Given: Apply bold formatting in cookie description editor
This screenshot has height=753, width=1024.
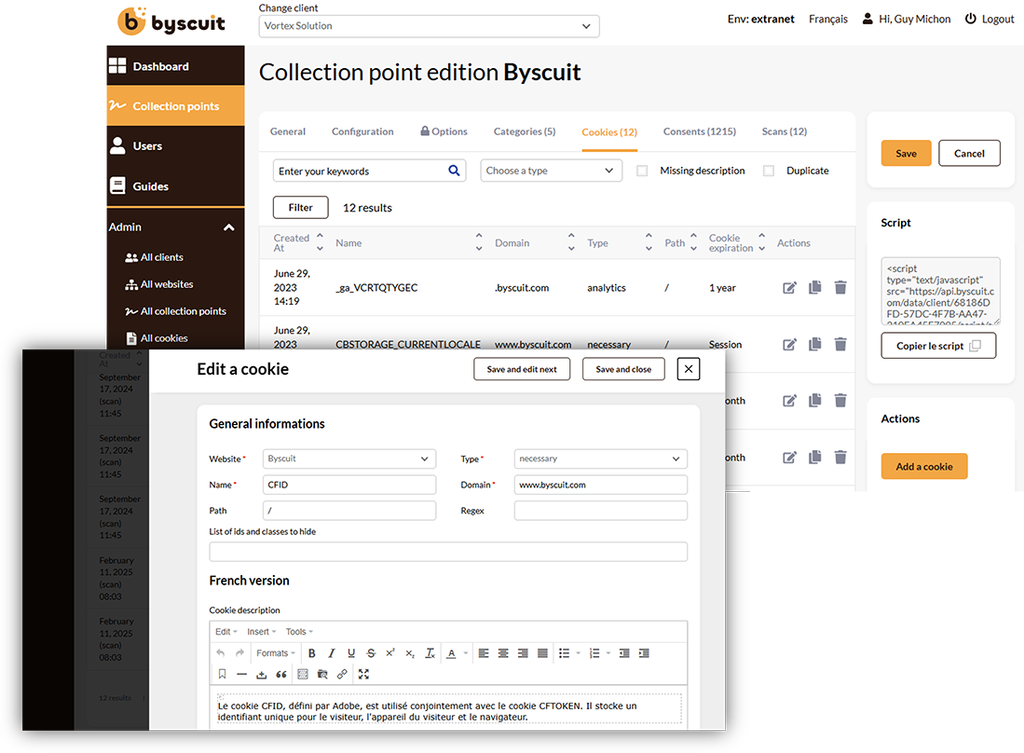Looking at the screenshot, I should [312, 653].
